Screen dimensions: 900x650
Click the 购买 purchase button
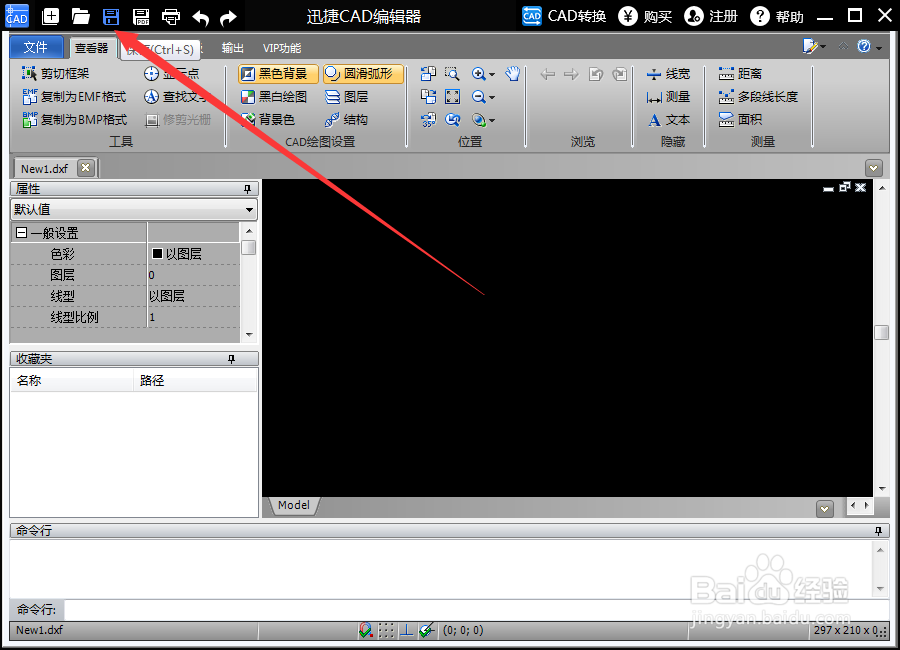click(645, 16)
